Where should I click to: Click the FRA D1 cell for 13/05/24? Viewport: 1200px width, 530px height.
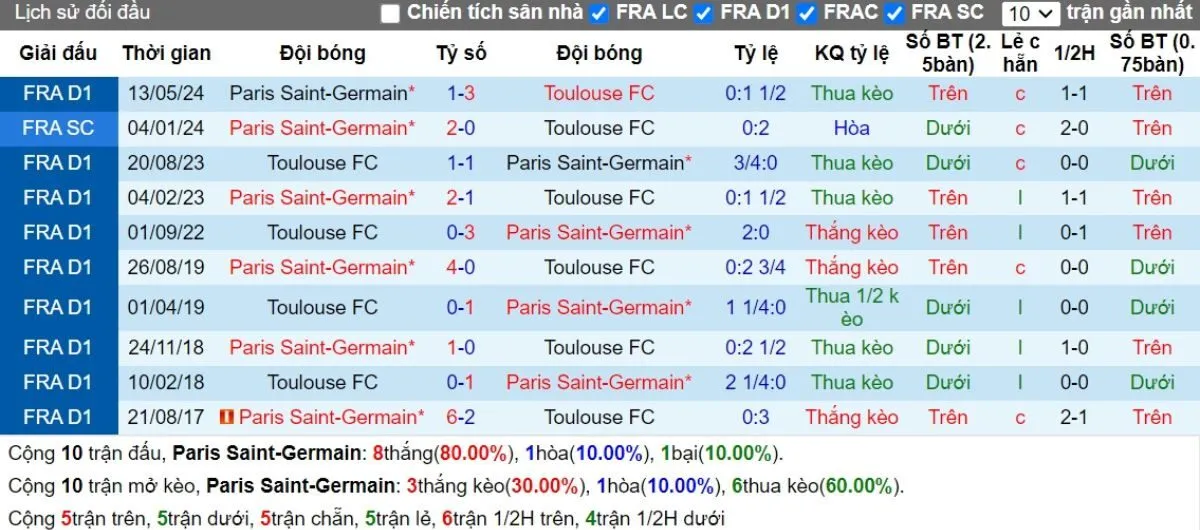(x=58, y=93)
